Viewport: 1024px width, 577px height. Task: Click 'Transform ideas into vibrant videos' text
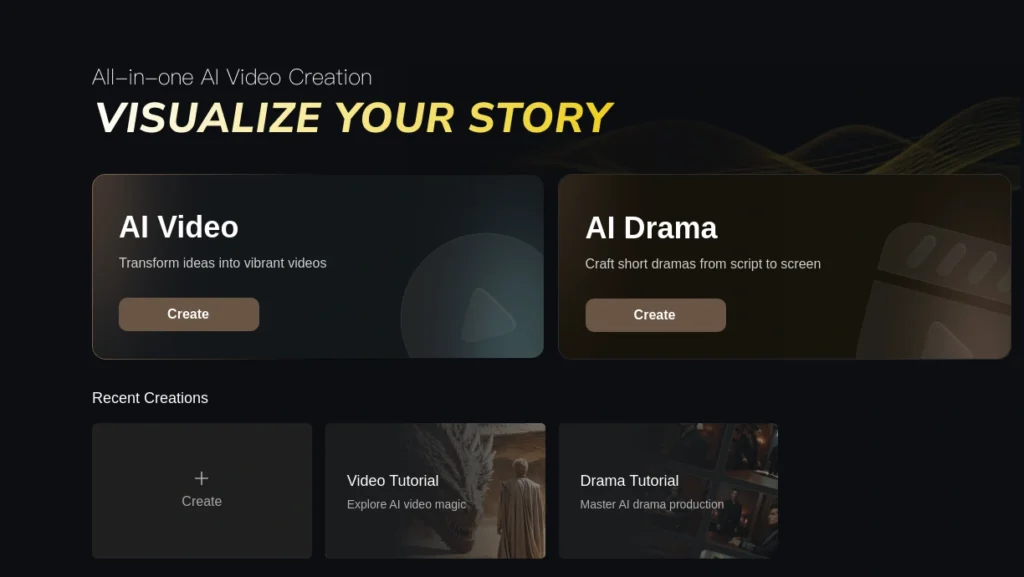222,263
